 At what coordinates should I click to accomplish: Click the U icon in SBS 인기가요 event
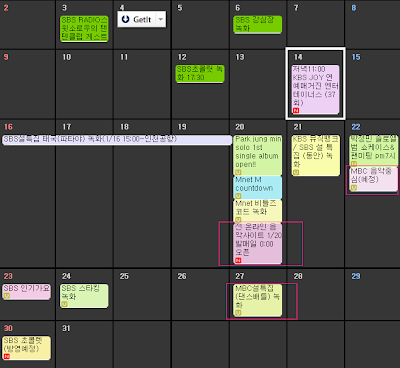(7, 296)
